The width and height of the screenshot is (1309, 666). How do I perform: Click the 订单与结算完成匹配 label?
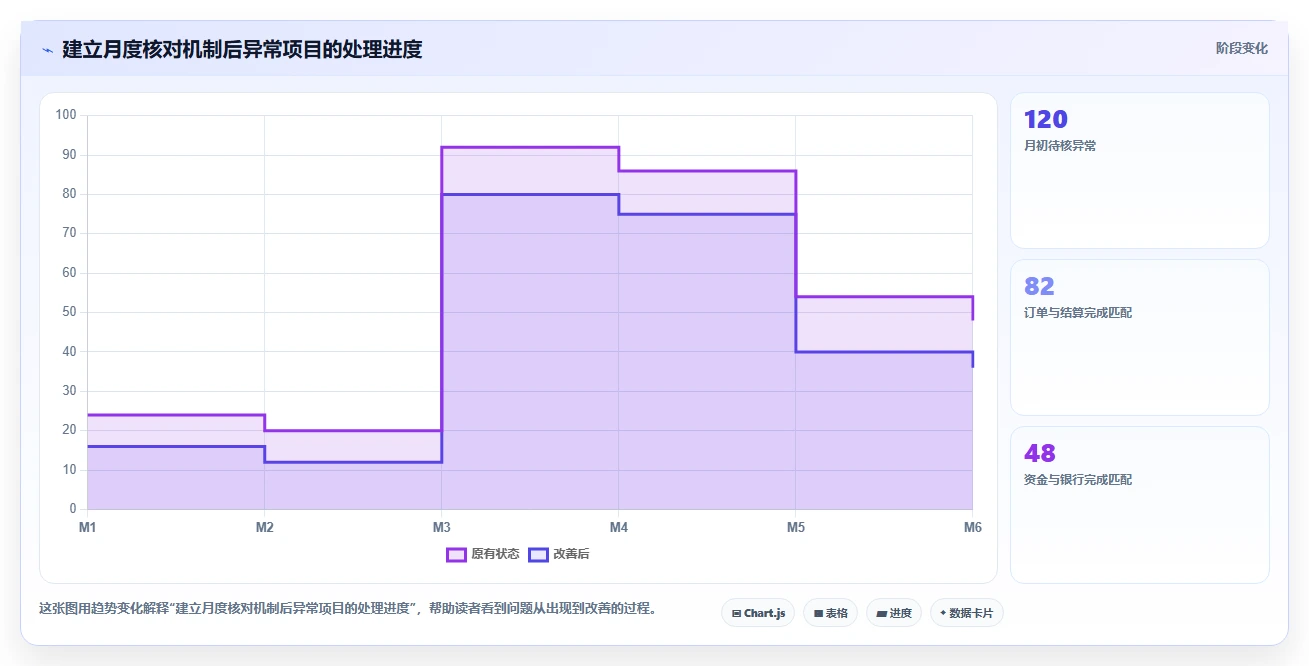click(1078, 313)
